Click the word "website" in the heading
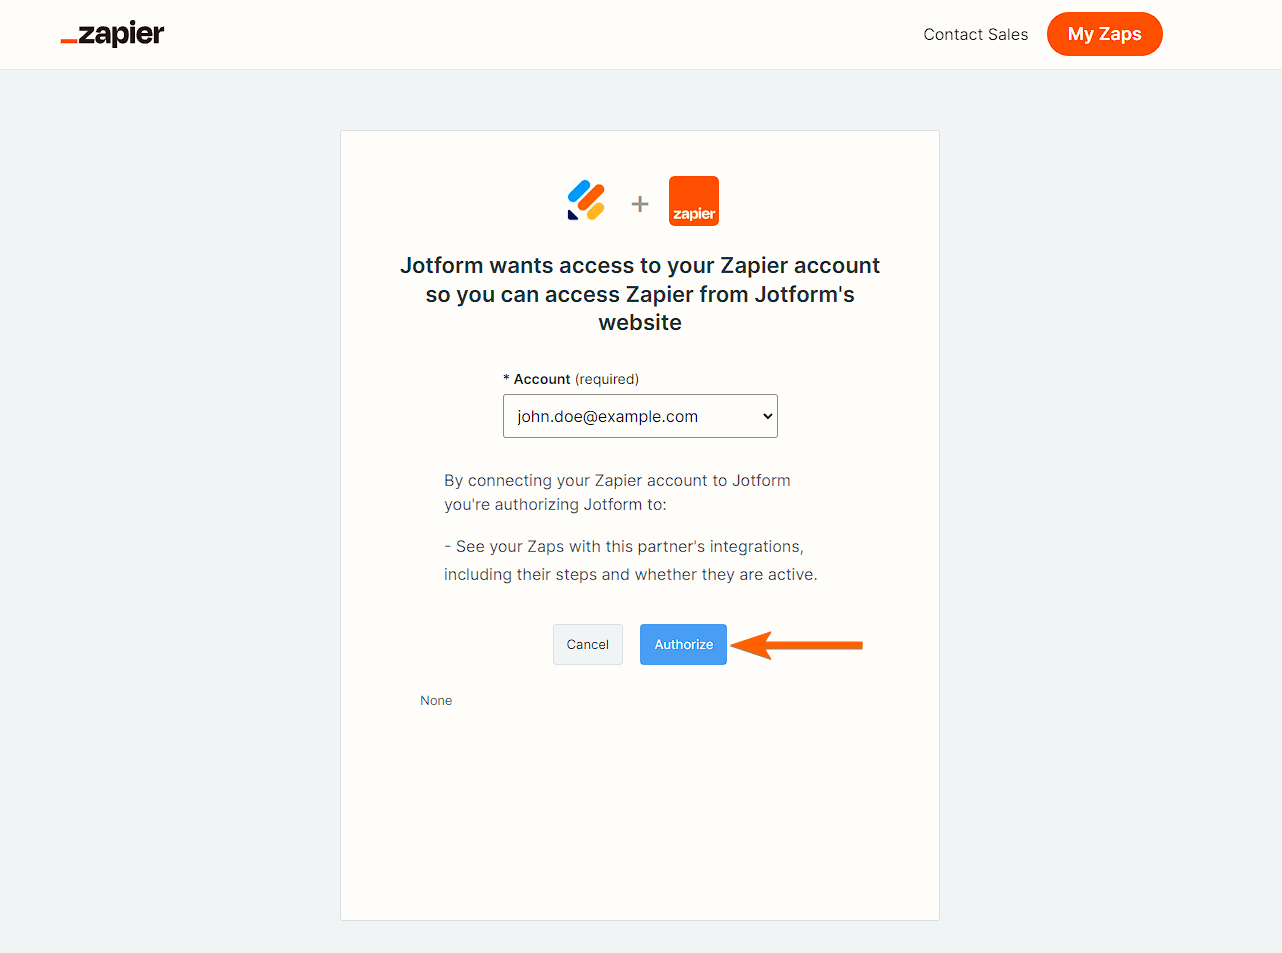This screenshot has width=1282, height=953. click(640, 323)
